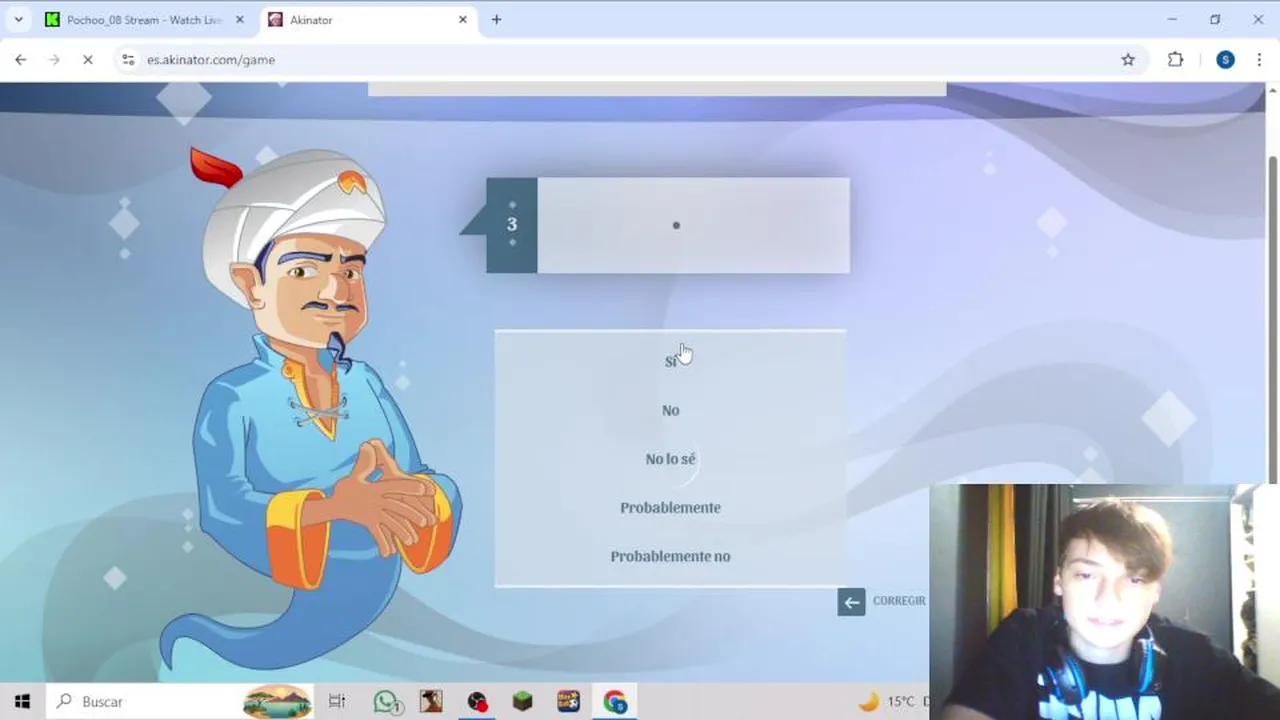Stop loading the page
This screenshot has height=720, width=1280.
pos(87,60)
